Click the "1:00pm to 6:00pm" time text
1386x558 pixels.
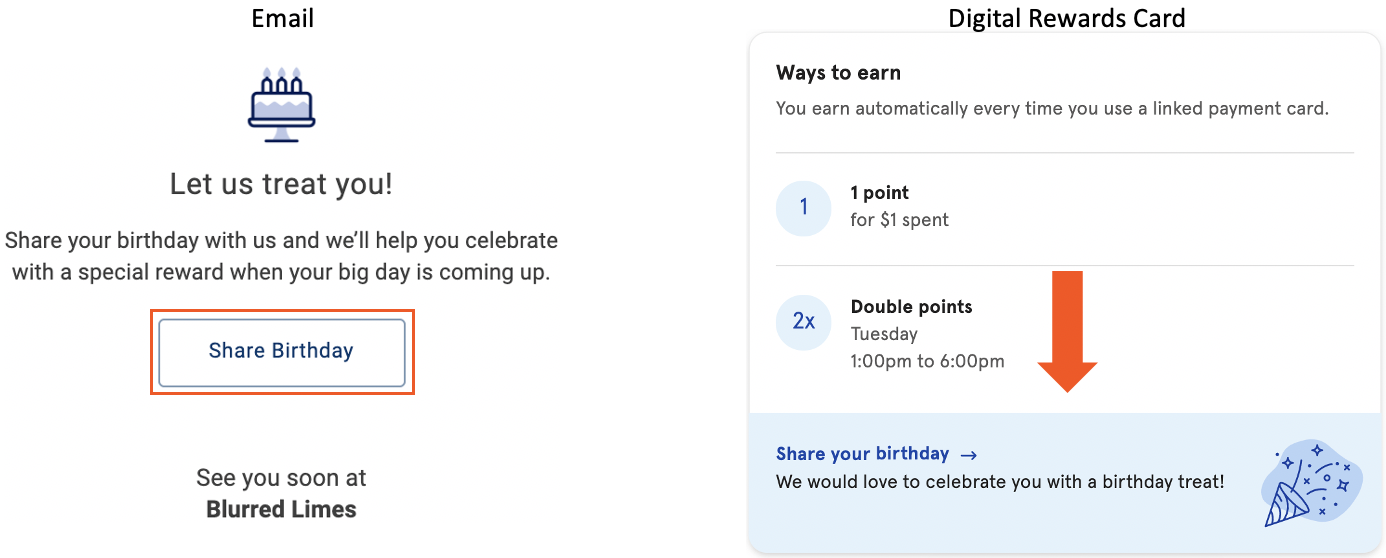click(927, 361)
